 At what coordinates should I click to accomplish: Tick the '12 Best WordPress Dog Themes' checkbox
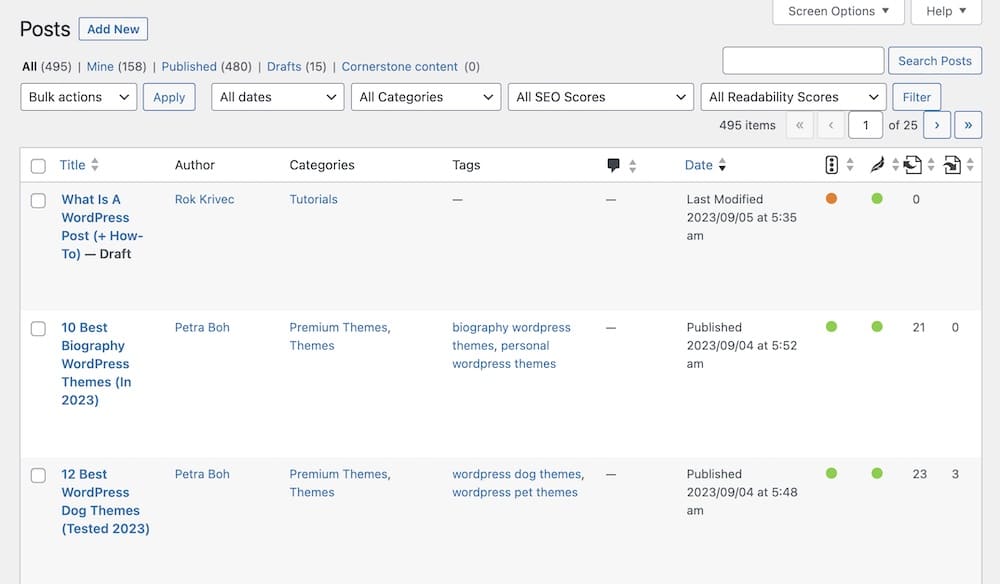tap(38, 475)
